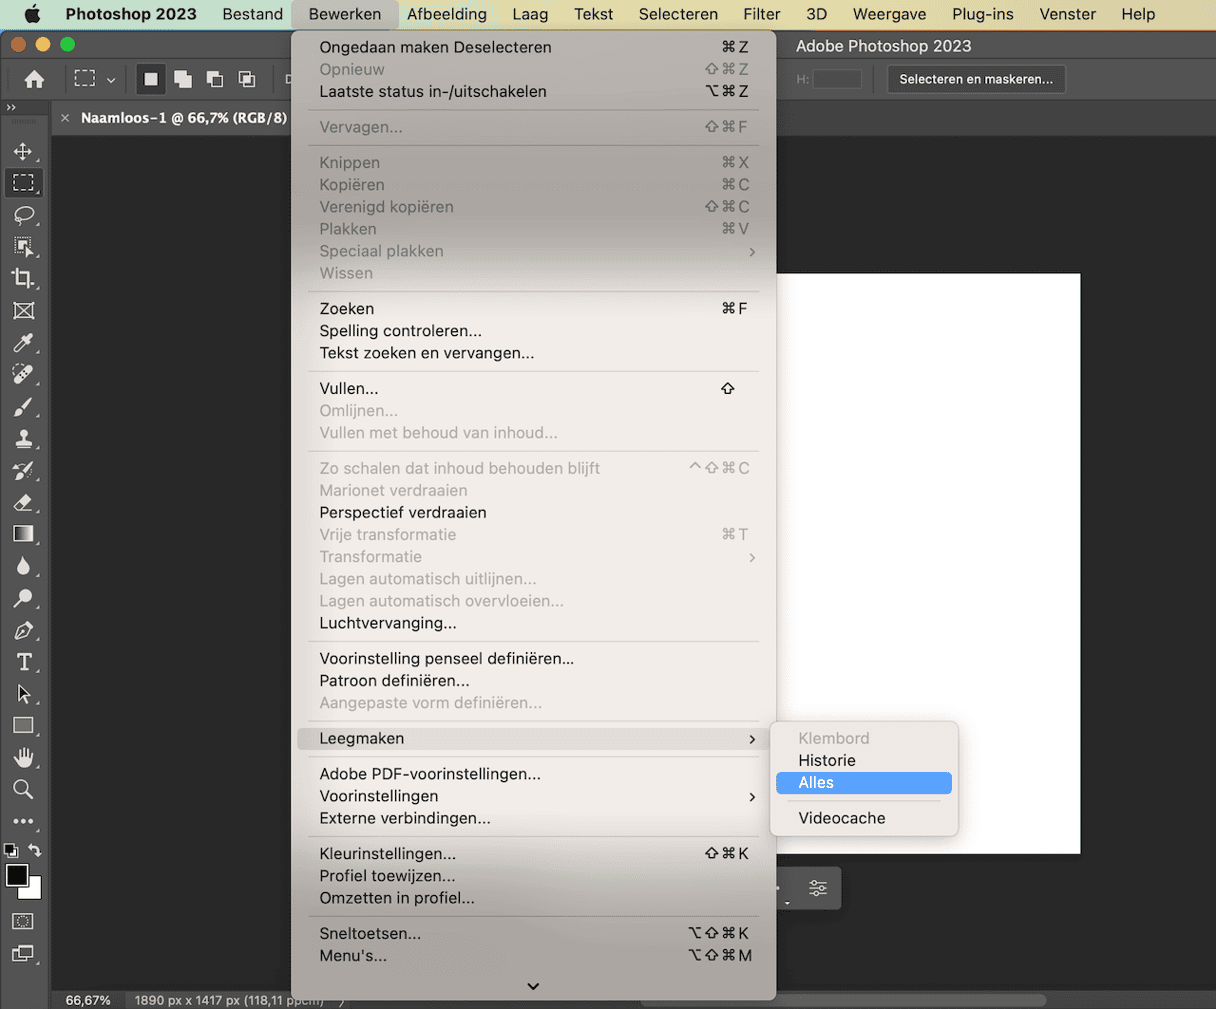This screenshot has height=1009, width=1216.
Task: Select the Move tool
Action: tap(23, 151)
